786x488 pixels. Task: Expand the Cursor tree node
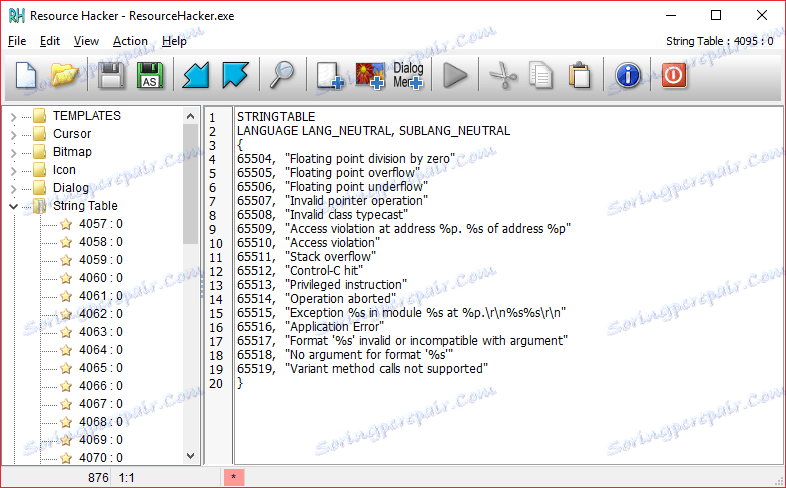[x=14, y=135]
